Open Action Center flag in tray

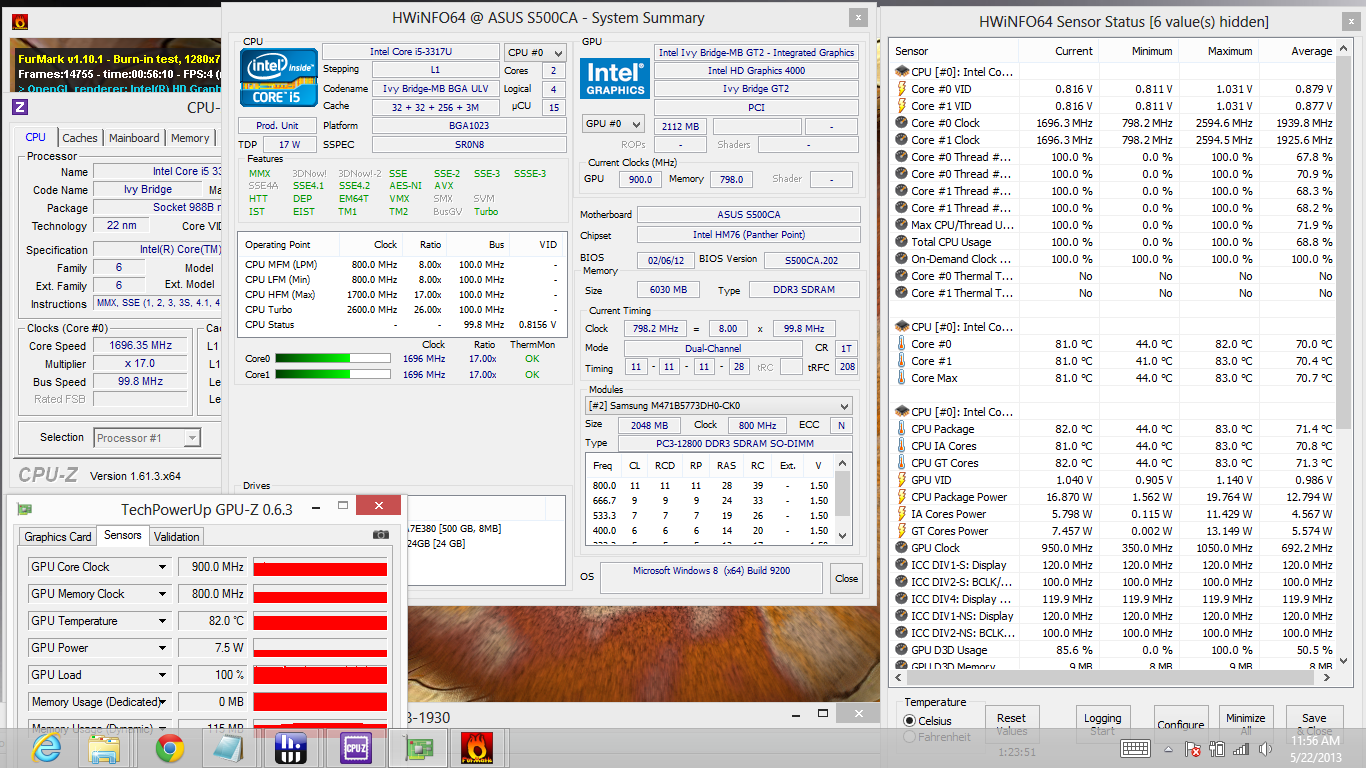point(1192,748)
